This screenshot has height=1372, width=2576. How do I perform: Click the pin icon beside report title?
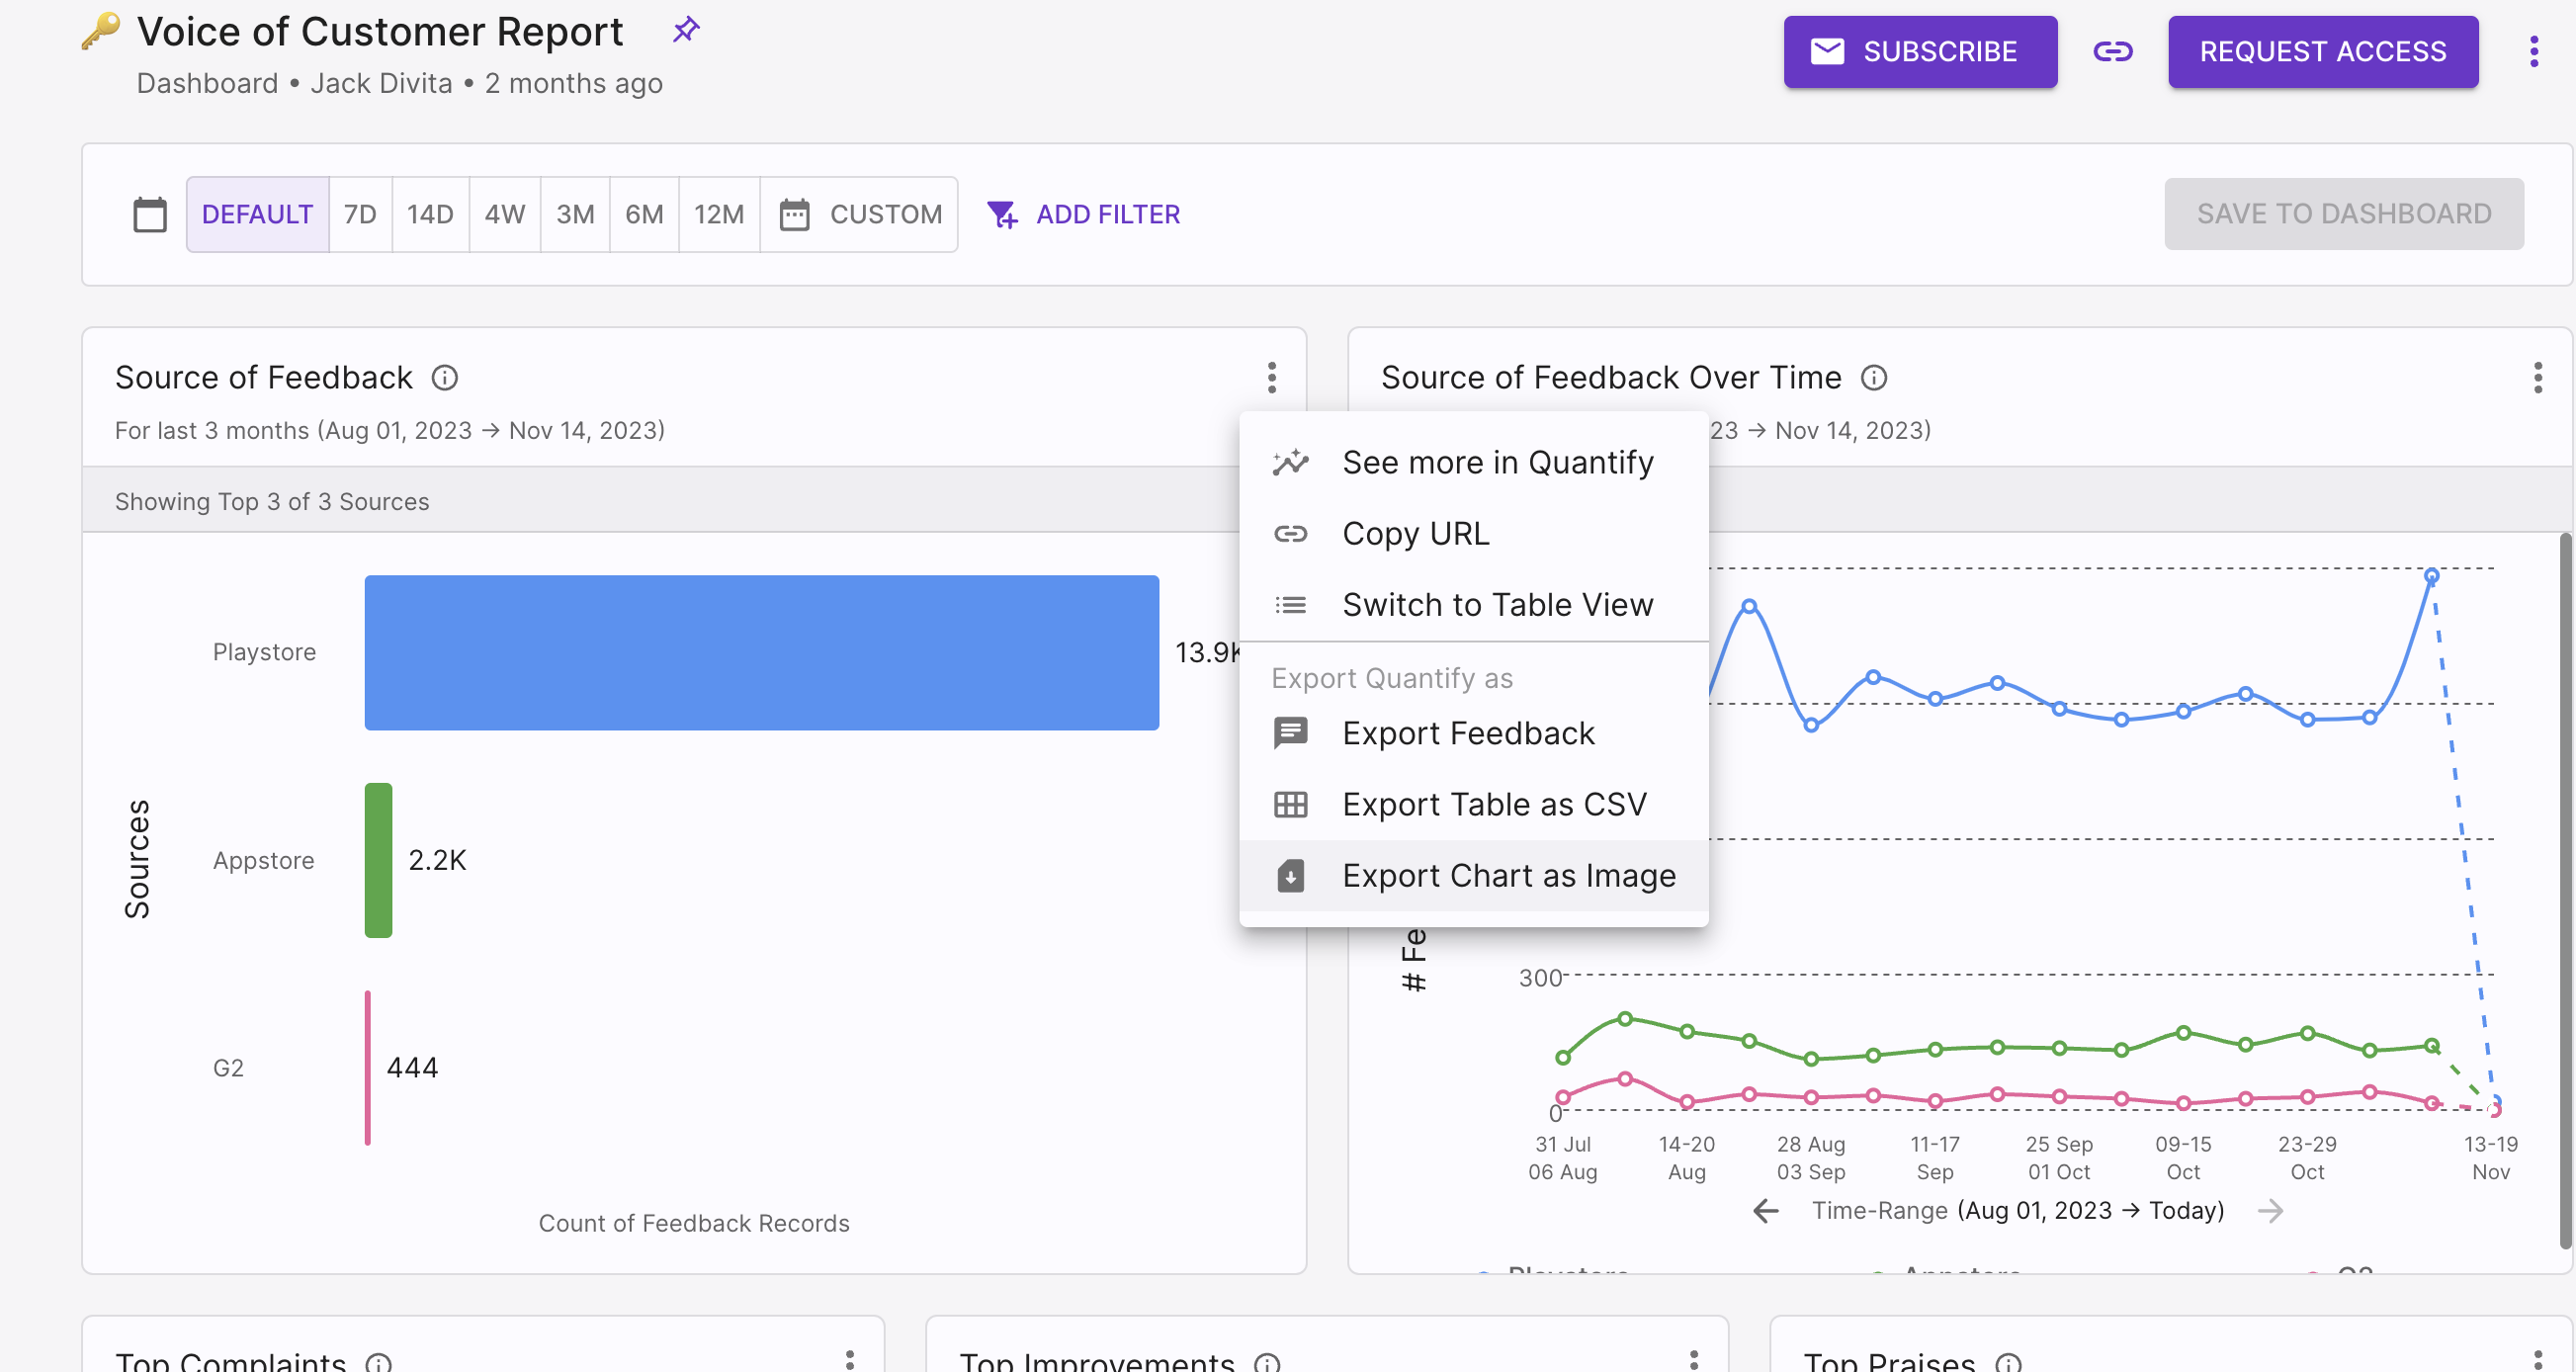[685, 30]
